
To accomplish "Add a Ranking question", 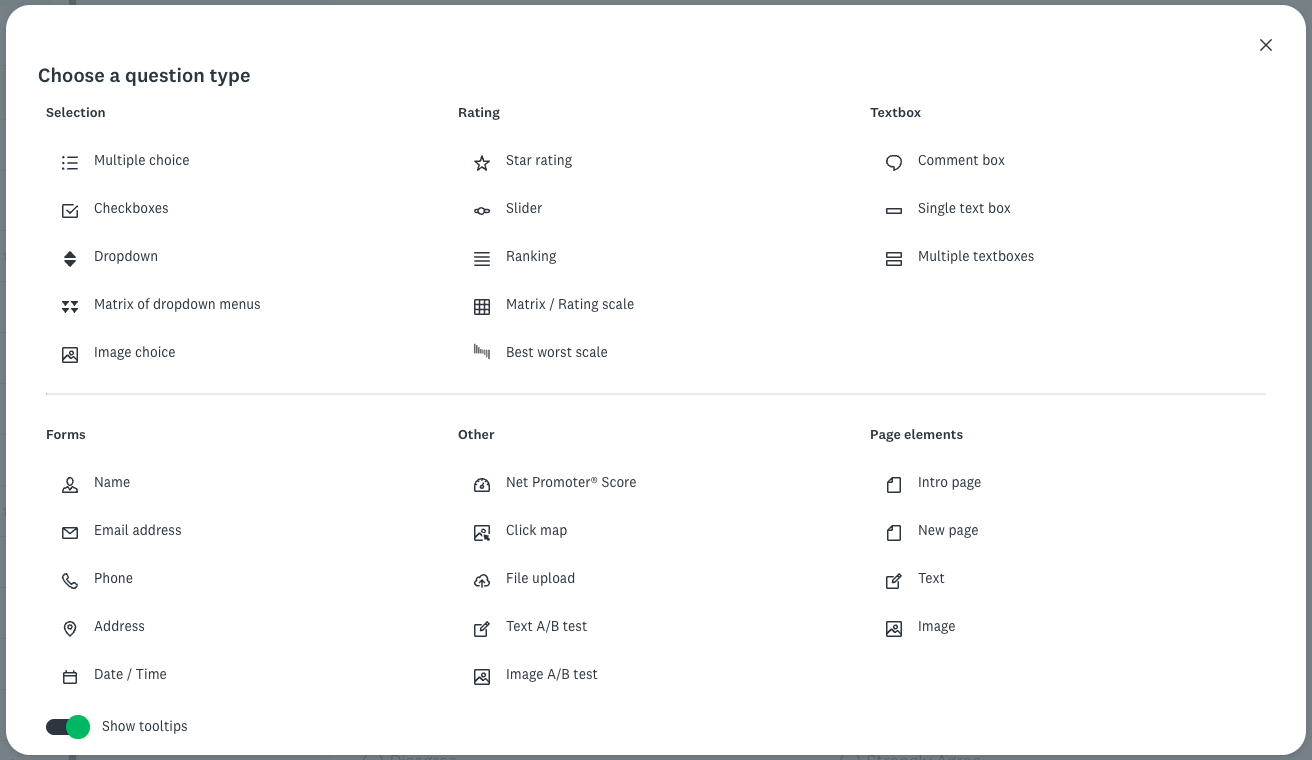I will coord(531,256).
